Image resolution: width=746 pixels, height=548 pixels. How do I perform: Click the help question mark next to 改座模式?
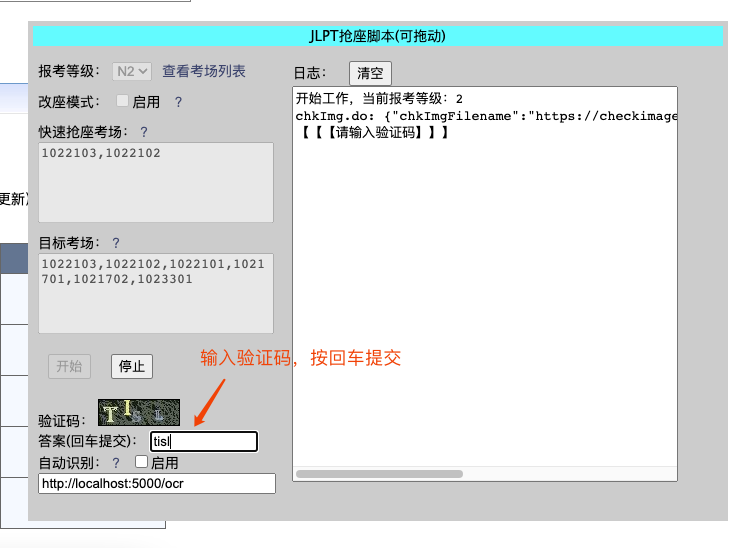pos(178,102)
